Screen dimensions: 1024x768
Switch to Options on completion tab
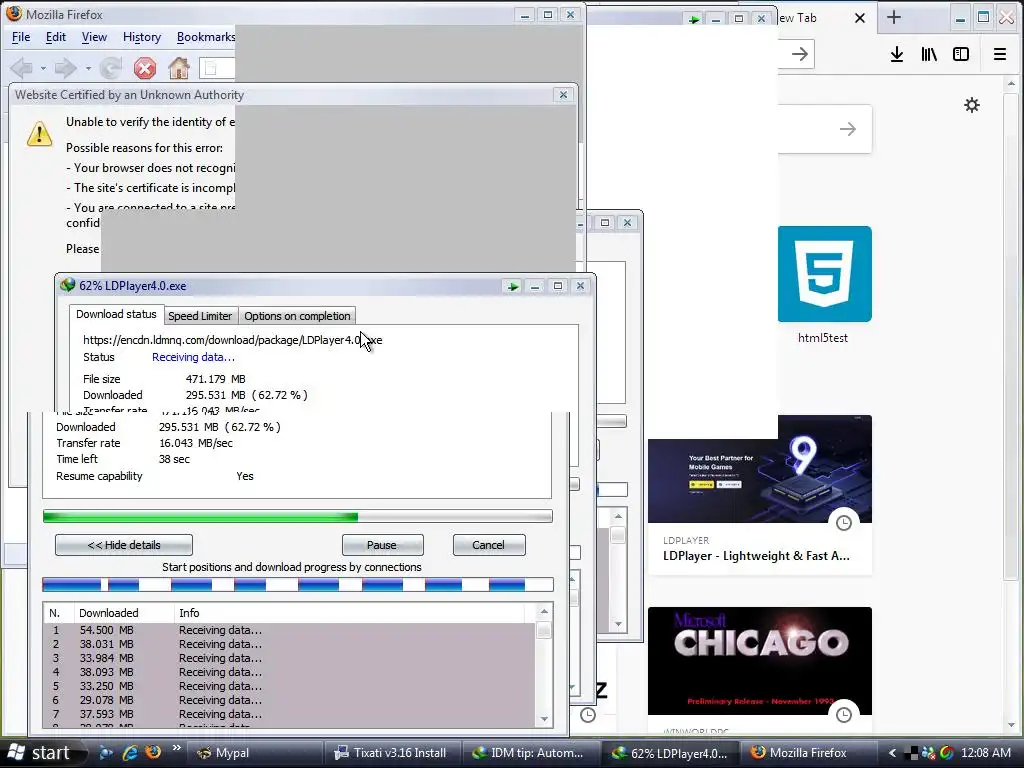pyautogui.click(x=297, y=316)
